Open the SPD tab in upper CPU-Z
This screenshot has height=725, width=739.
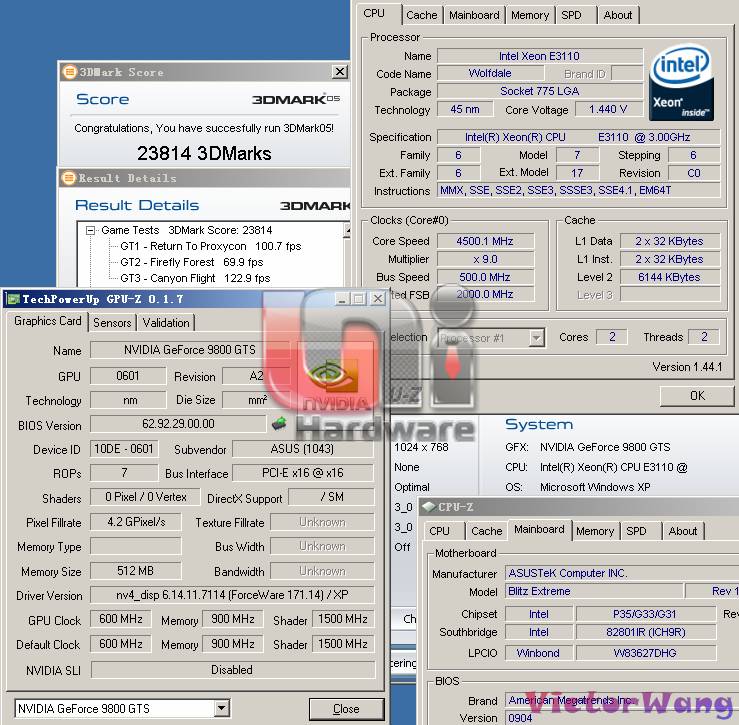pos(571,15)
